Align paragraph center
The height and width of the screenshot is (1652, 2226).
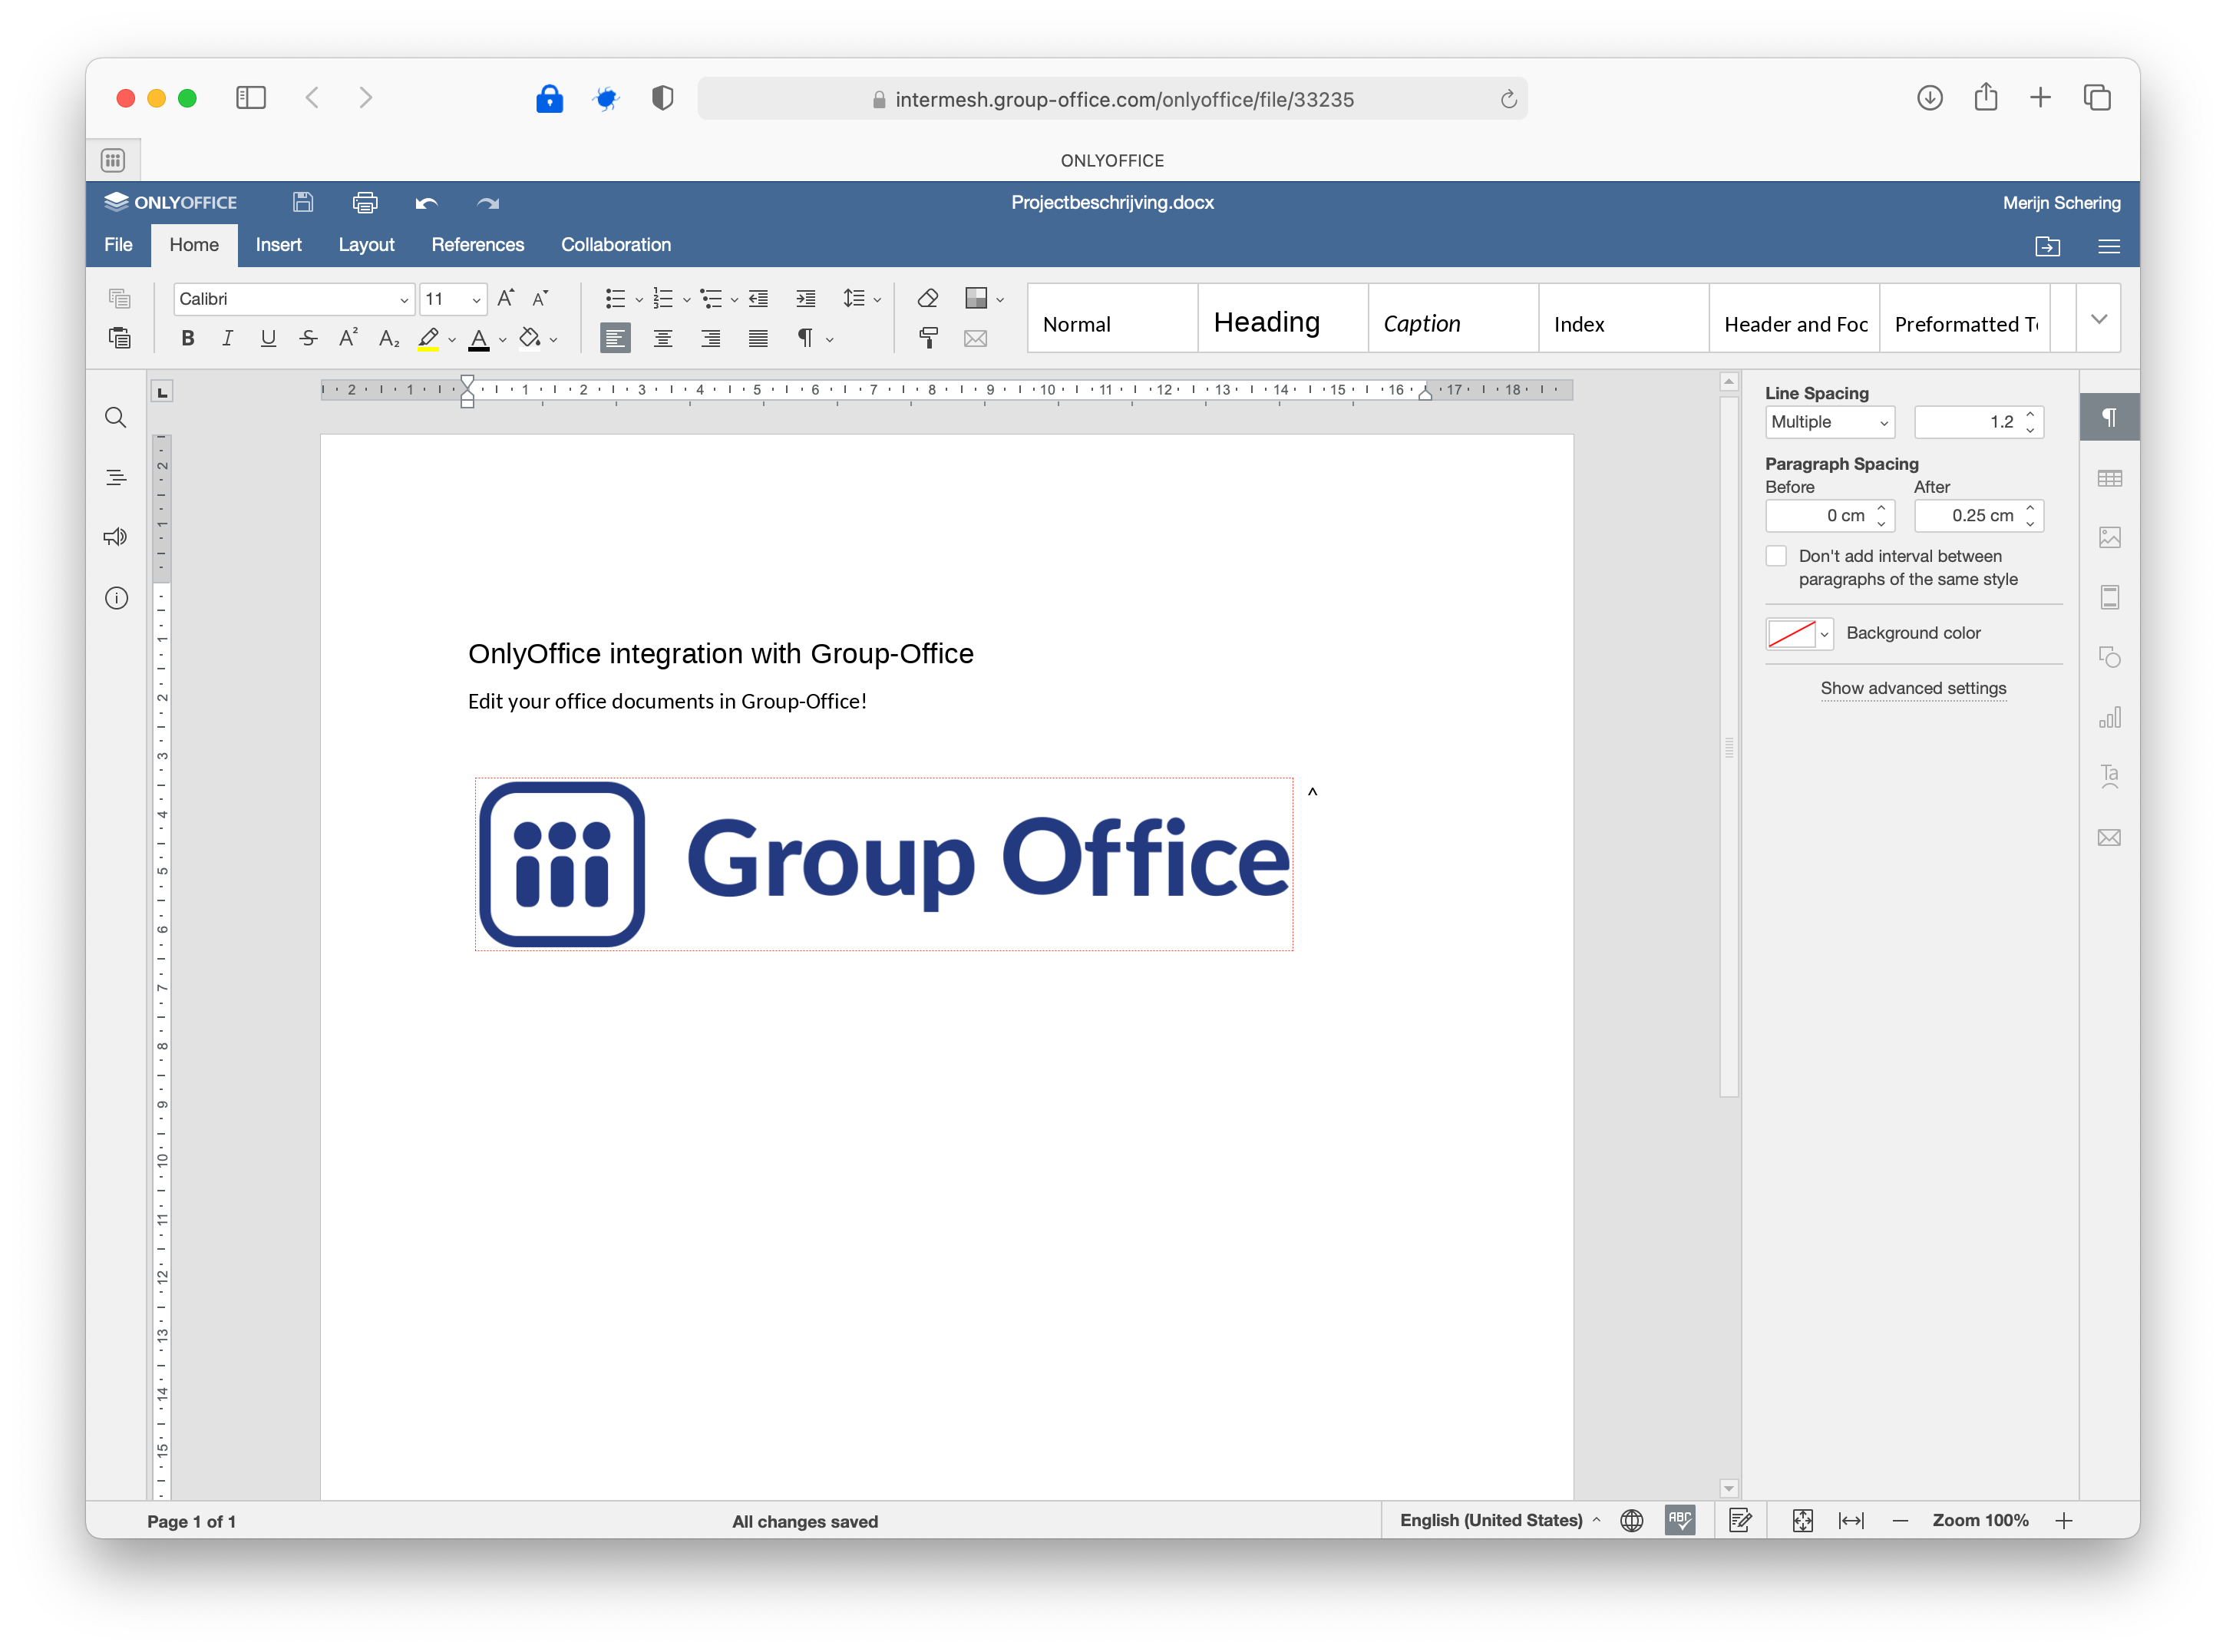click(x=663, y=338)
